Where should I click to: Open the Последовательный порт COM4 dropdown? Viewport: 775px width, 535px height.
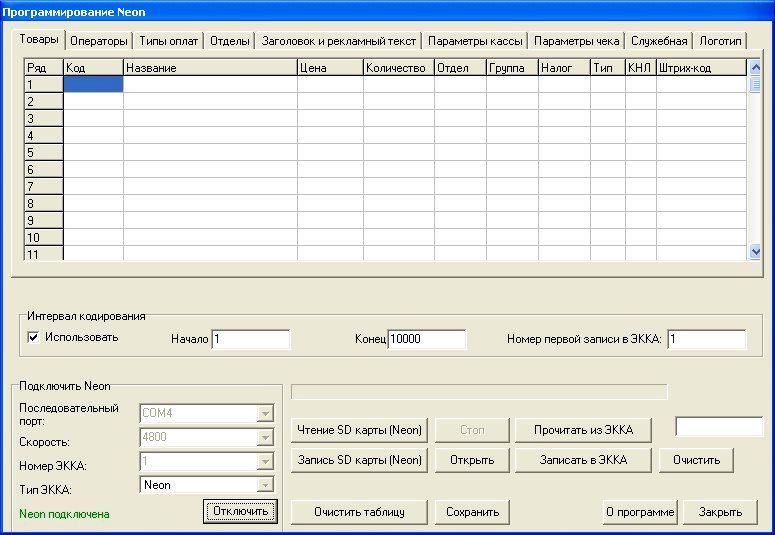[265, 413]
